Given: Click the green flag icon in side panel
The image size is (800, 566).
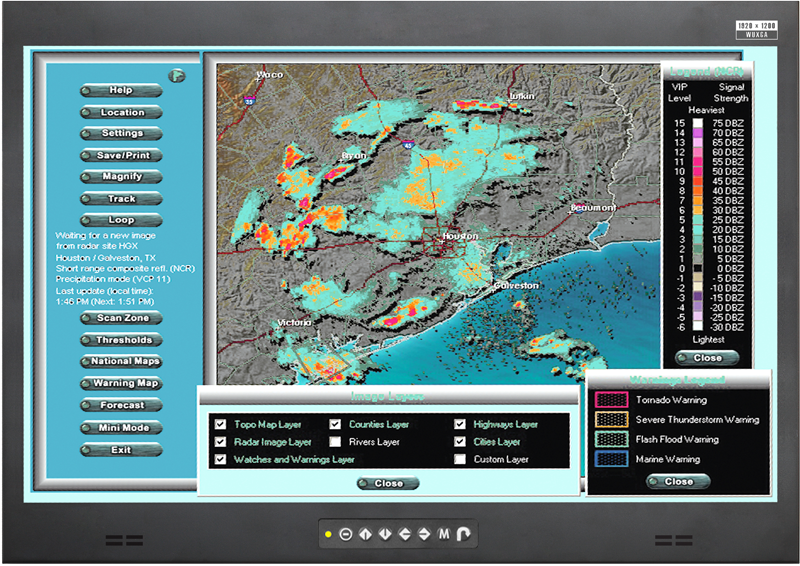Looking at the screenshot, I should pyautogui.click(x=177, y=74).
